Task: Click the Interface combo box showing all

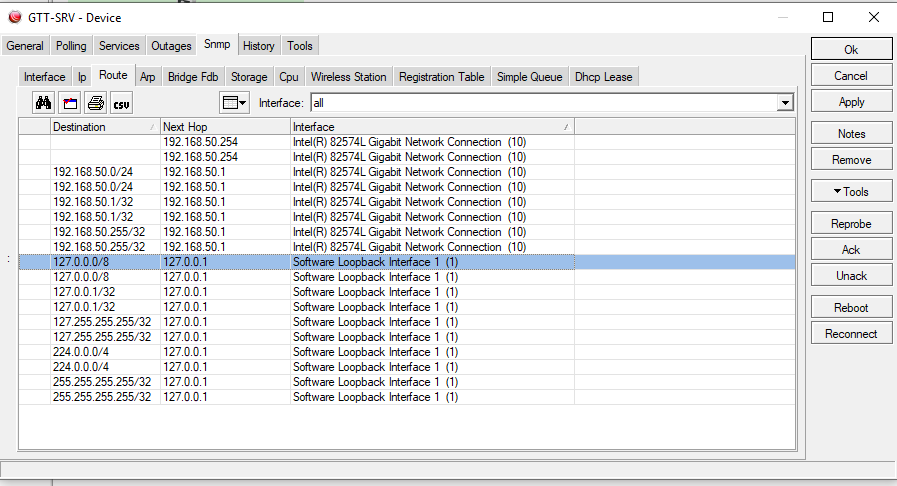Action: click(551, 103)
